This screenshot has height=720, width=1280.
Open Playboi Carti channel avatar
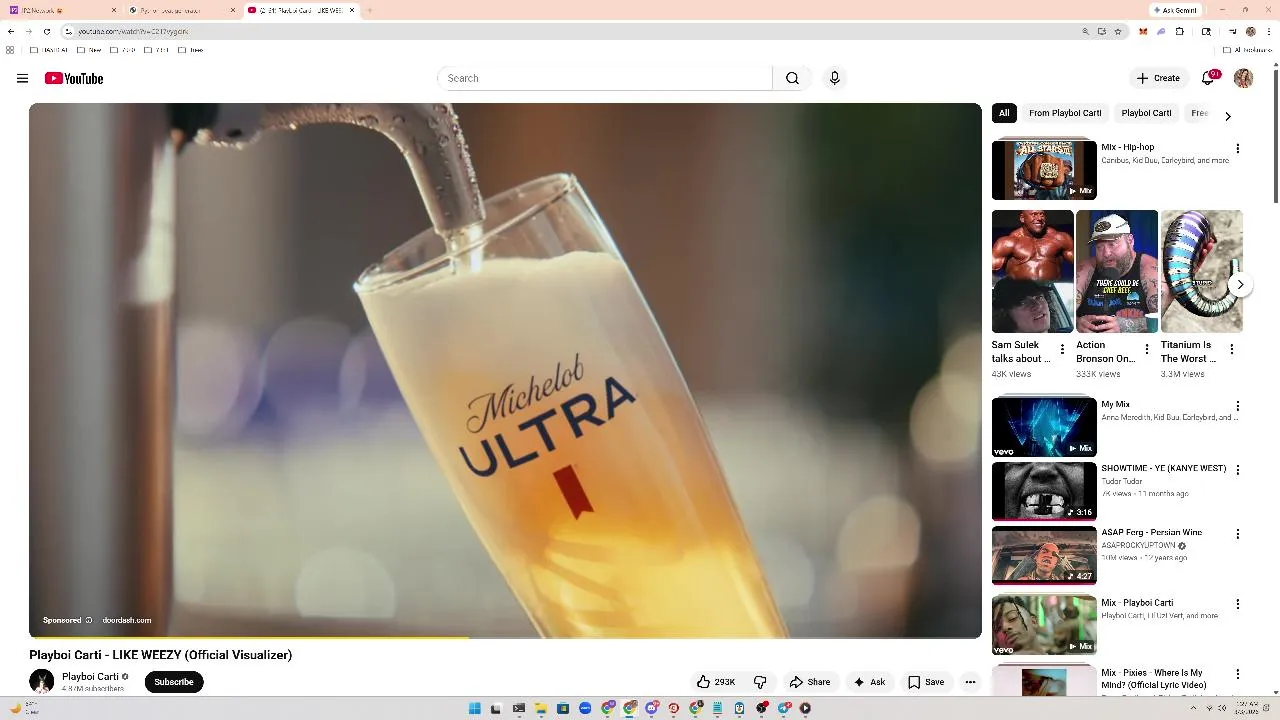pyautogui.click(x=41, y=682)
